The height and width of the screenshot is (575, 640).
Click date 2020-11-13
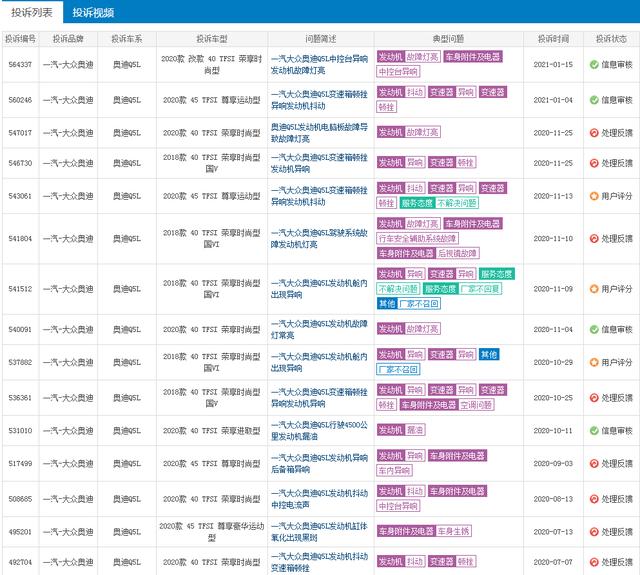[x=553, y=196]
